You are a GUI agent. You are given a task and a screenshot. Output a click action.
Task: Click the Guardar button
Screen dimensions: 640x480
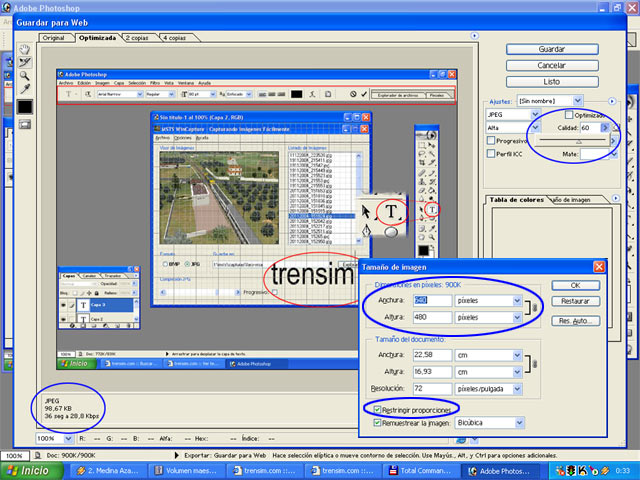click(x=552, y=49)
